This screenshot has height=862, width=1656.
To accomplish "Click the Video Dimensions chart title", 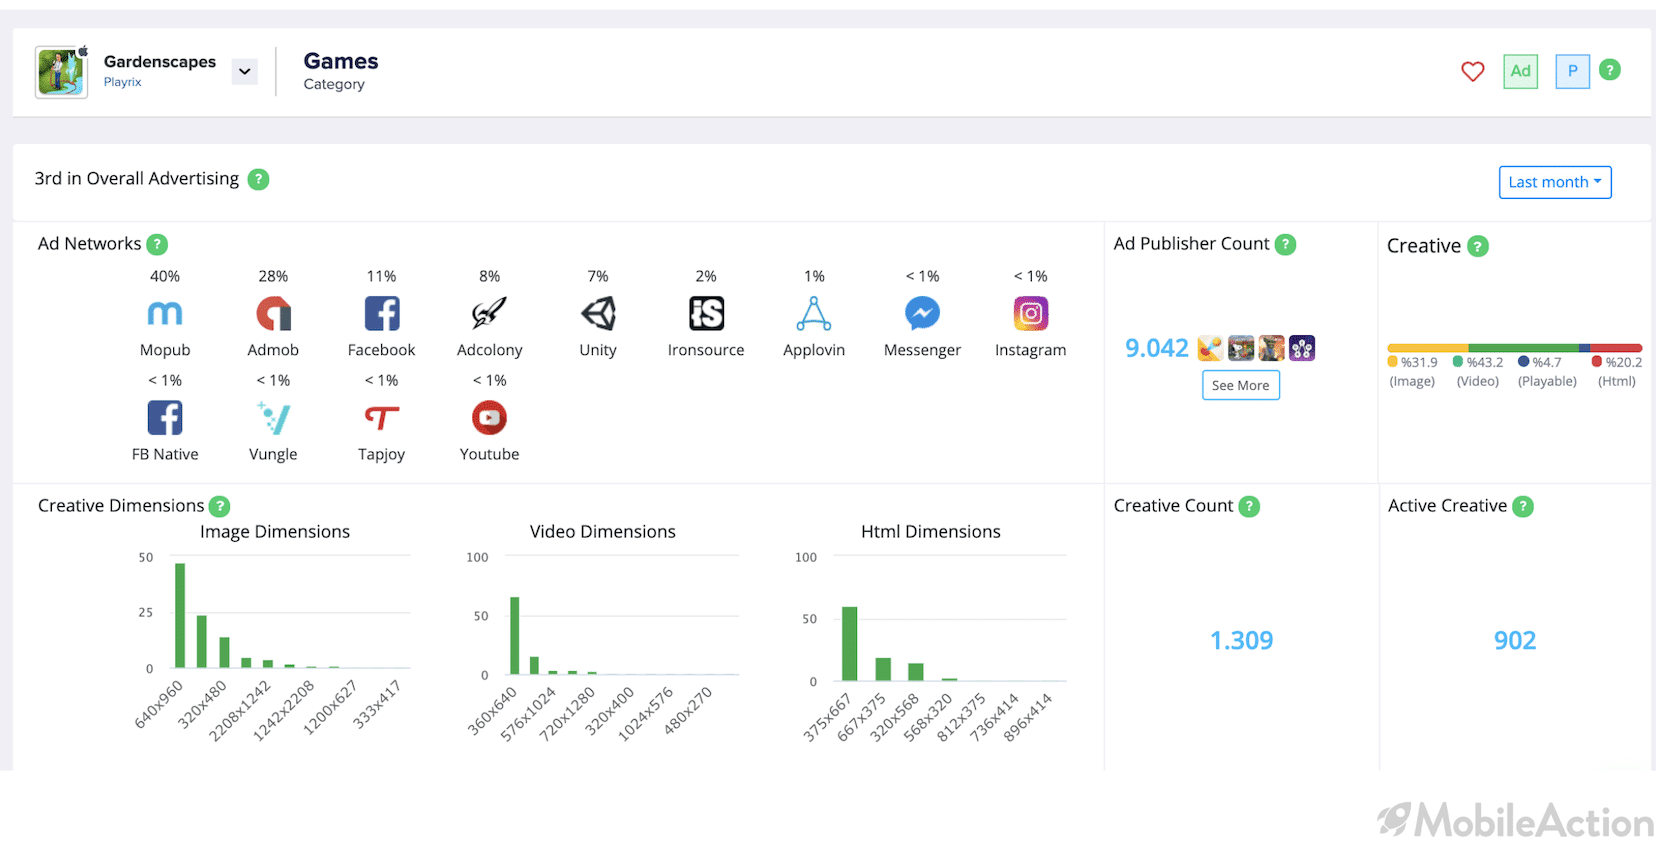I will point(603,532).
